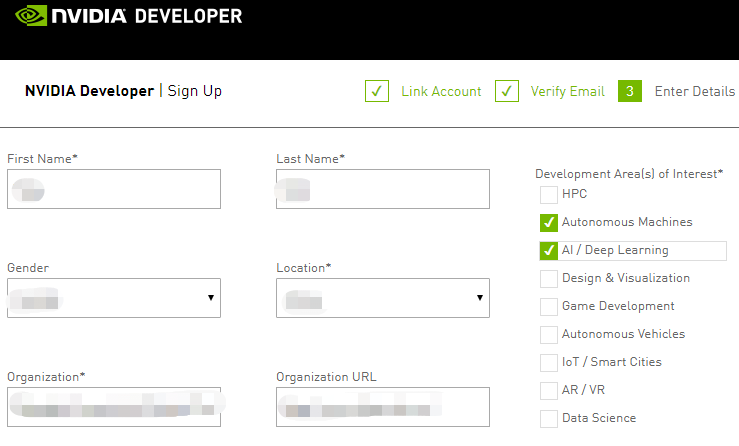Click the Link Account step checkmark icon

(377, 91)
